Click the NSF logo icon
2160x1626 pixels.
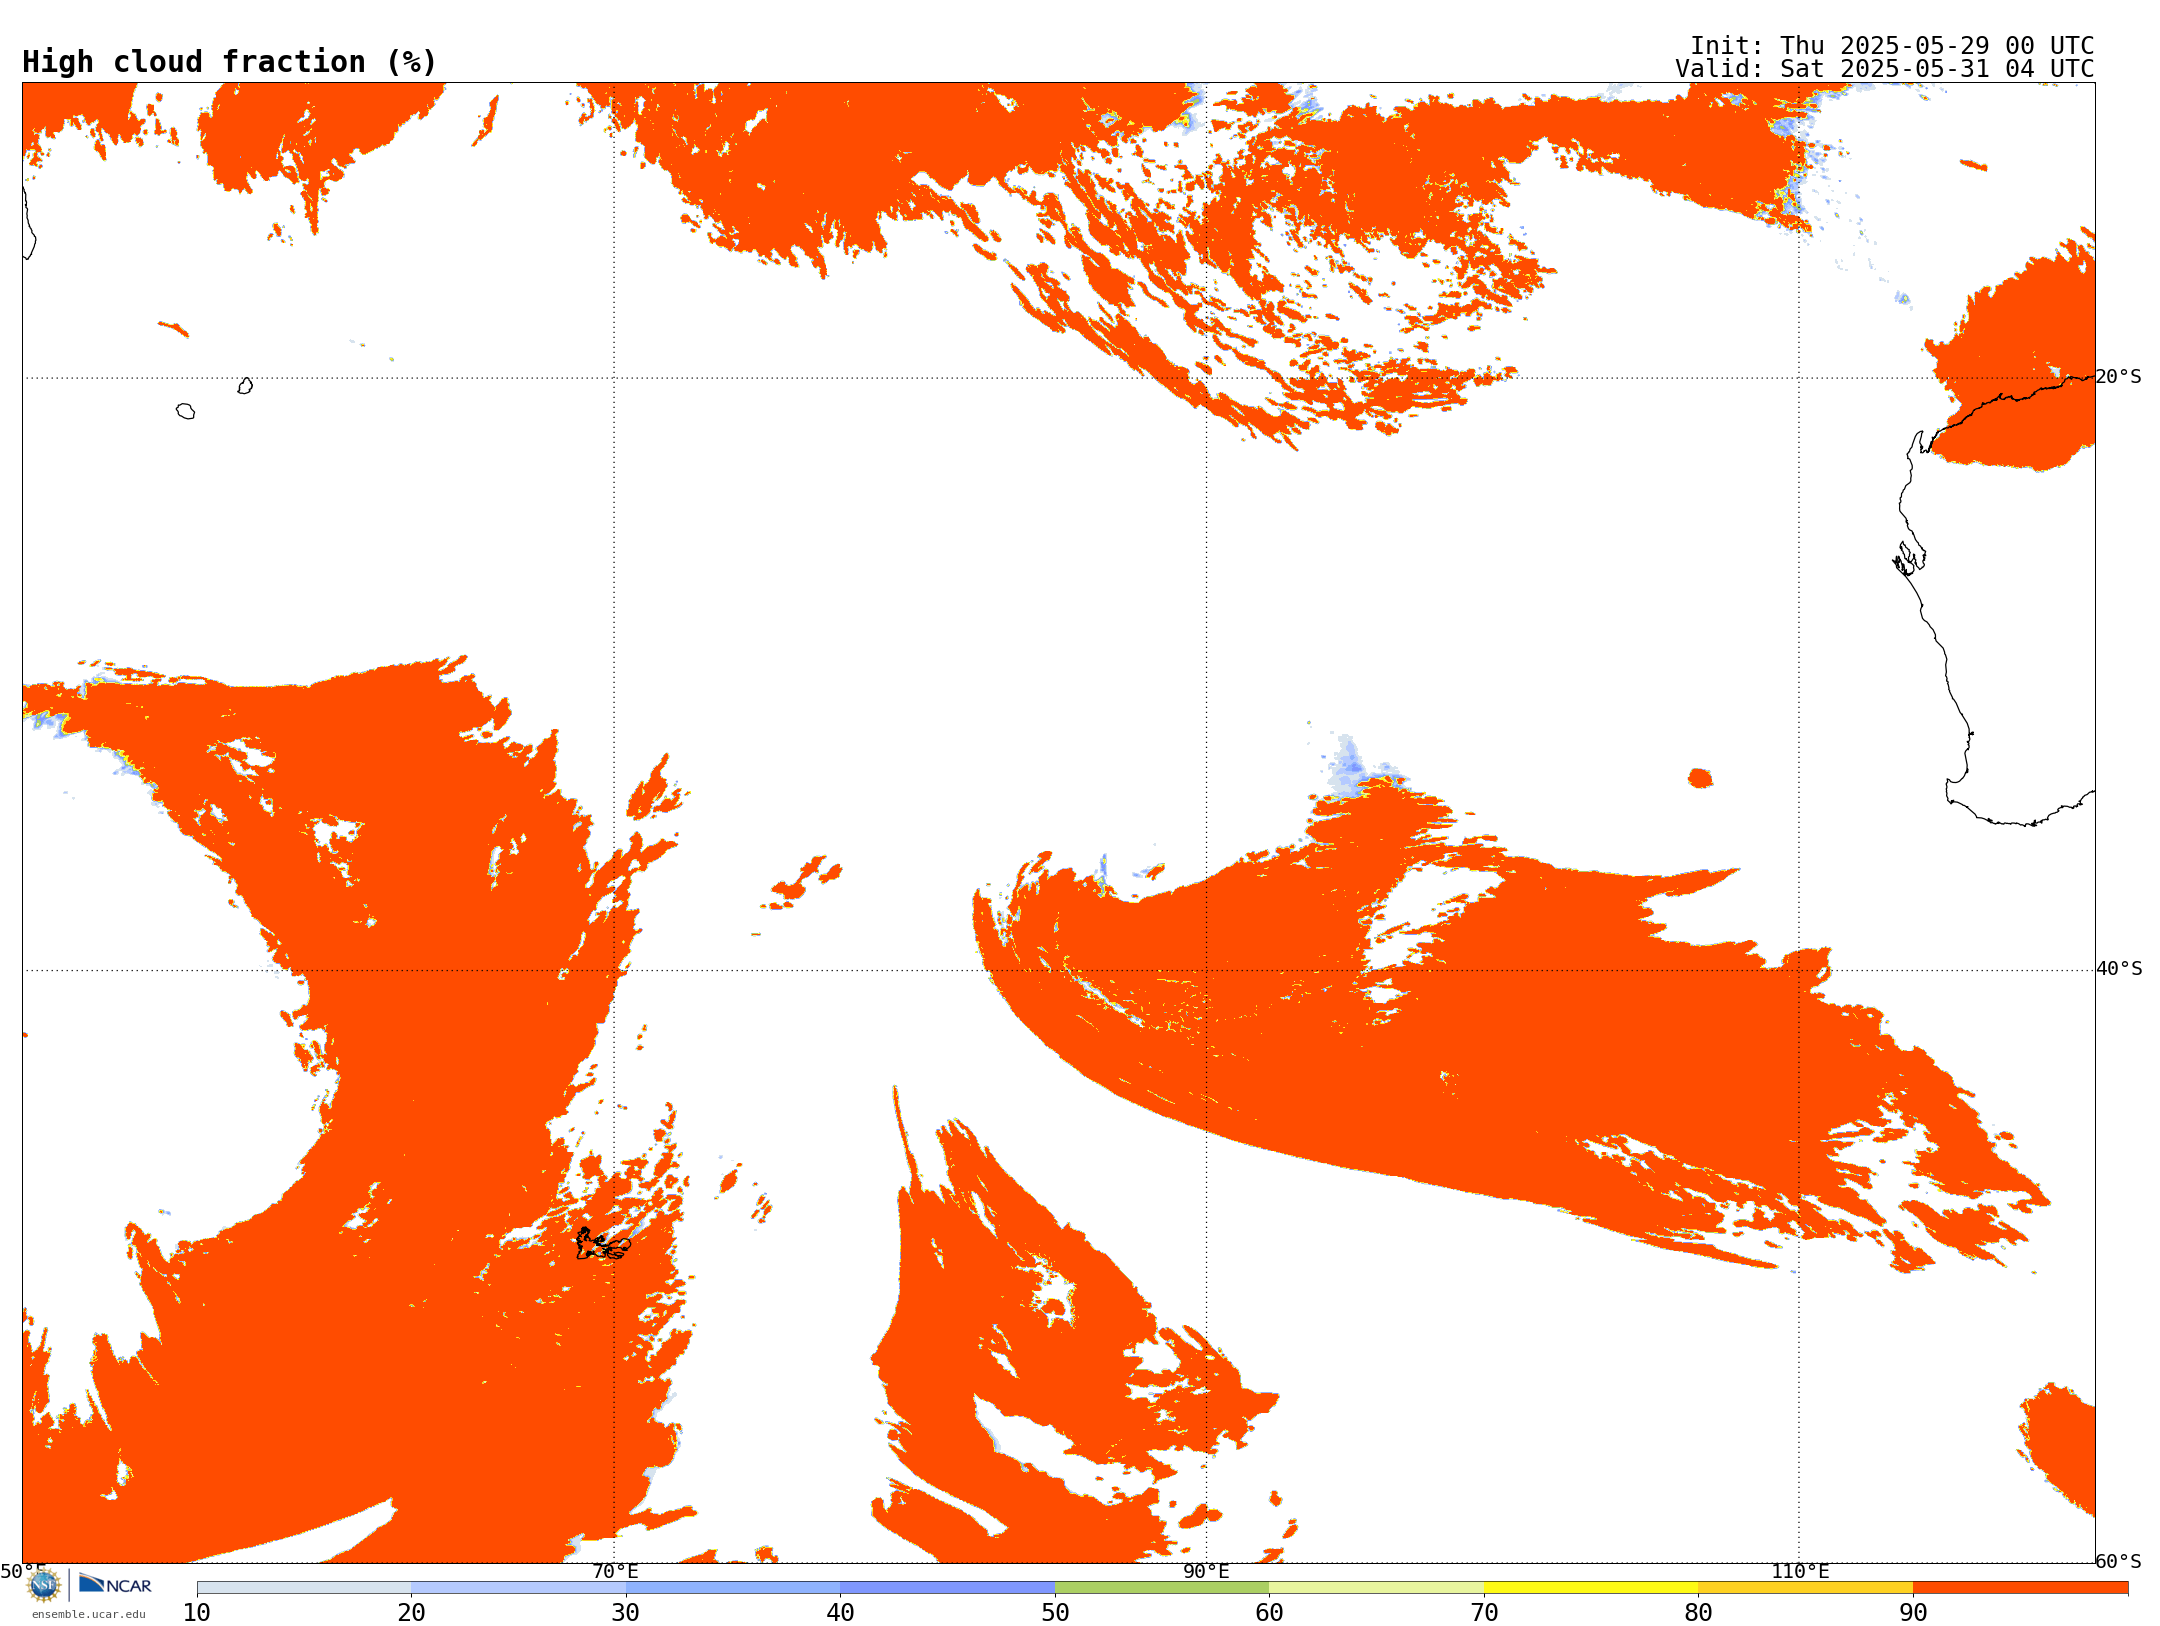[44, 1585]
